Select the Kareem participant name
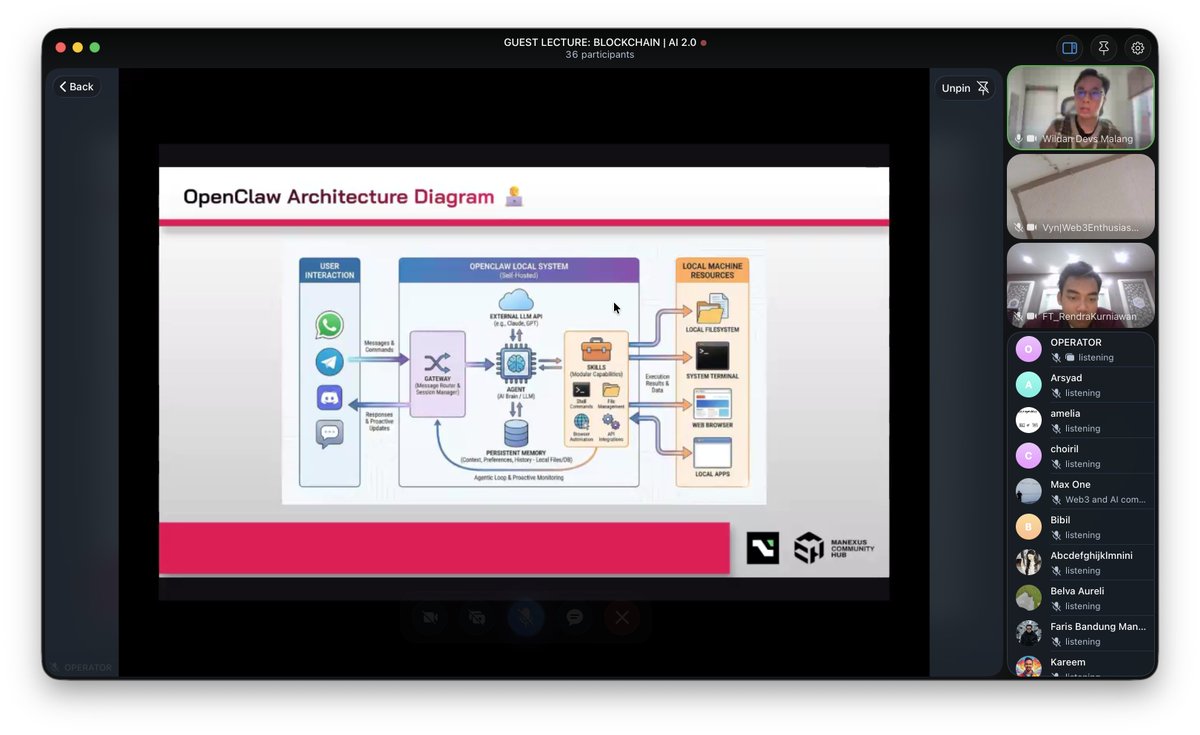Screen dimensions: 1200x735 (1068, 662)
